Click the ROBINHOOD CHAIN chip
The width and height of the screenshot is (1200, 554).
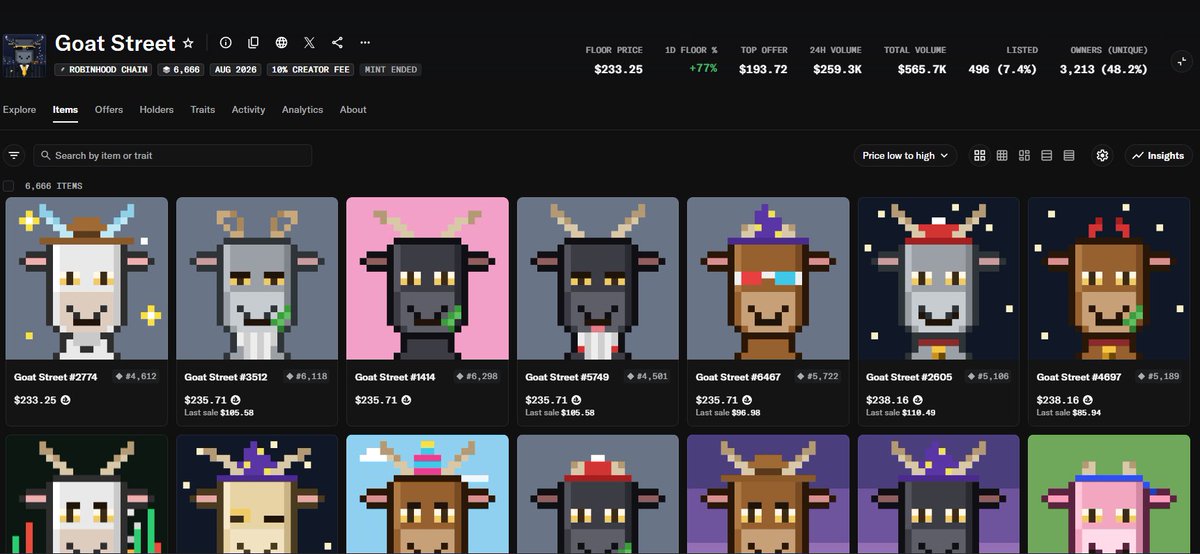[x=102, y=70]
